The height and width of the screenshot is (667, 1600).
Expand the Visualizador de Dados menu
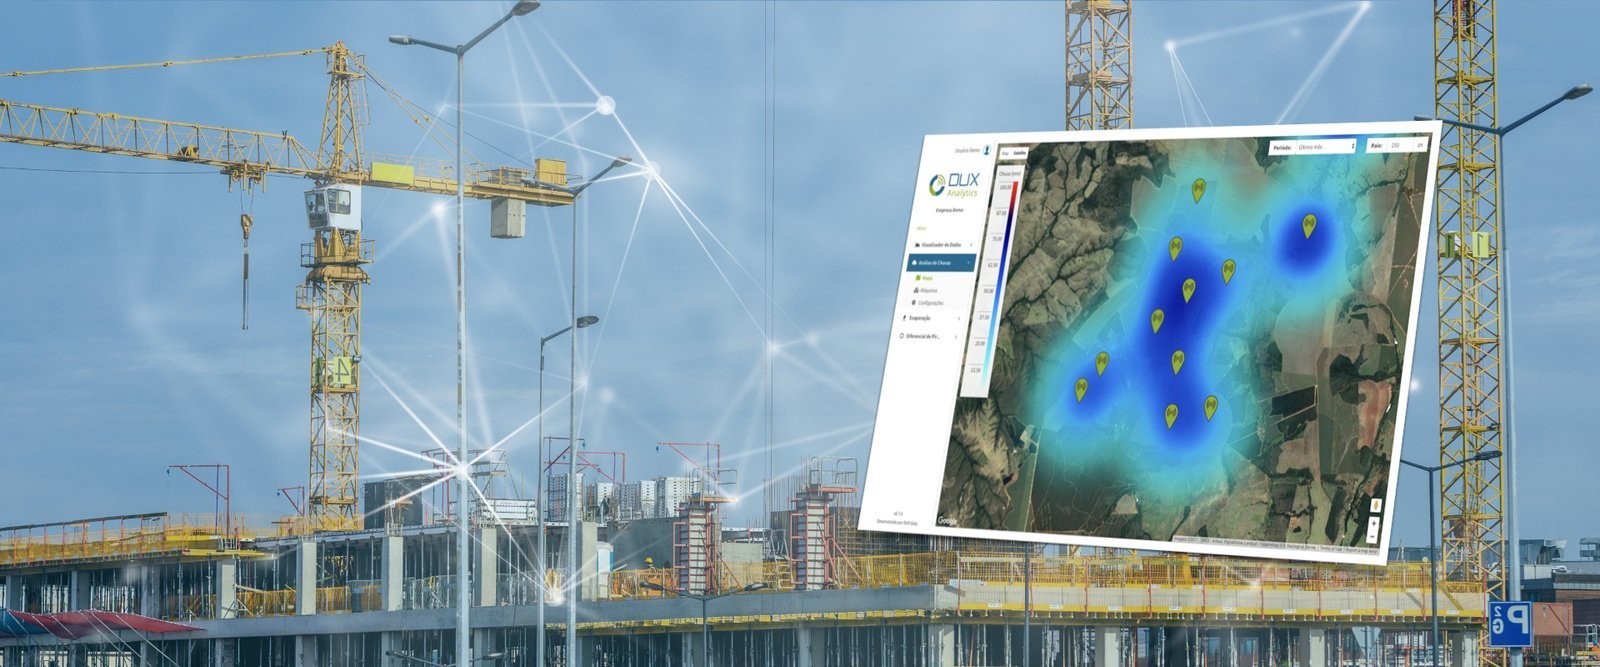tap(942, 245)
